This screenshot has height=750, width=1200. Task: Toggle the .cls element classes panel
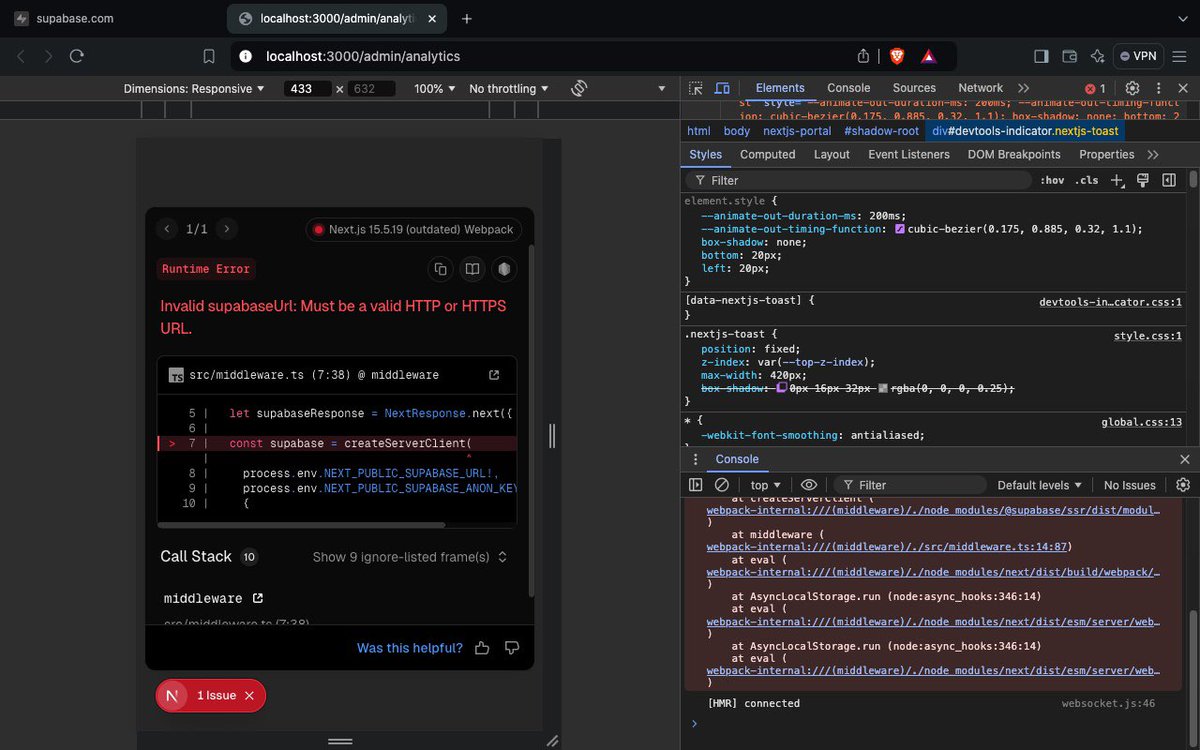(x=1087, y=180)
